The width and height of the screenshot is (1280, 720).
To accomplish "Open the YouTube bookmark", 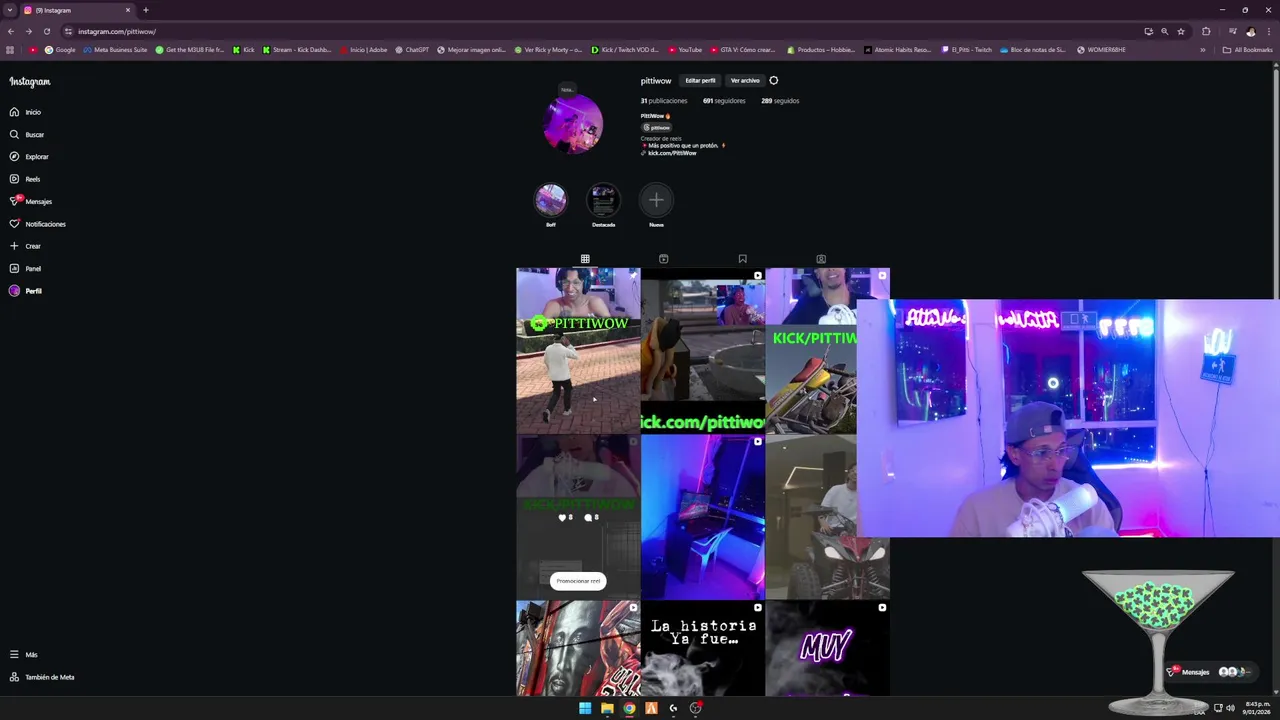I will 684,50.
